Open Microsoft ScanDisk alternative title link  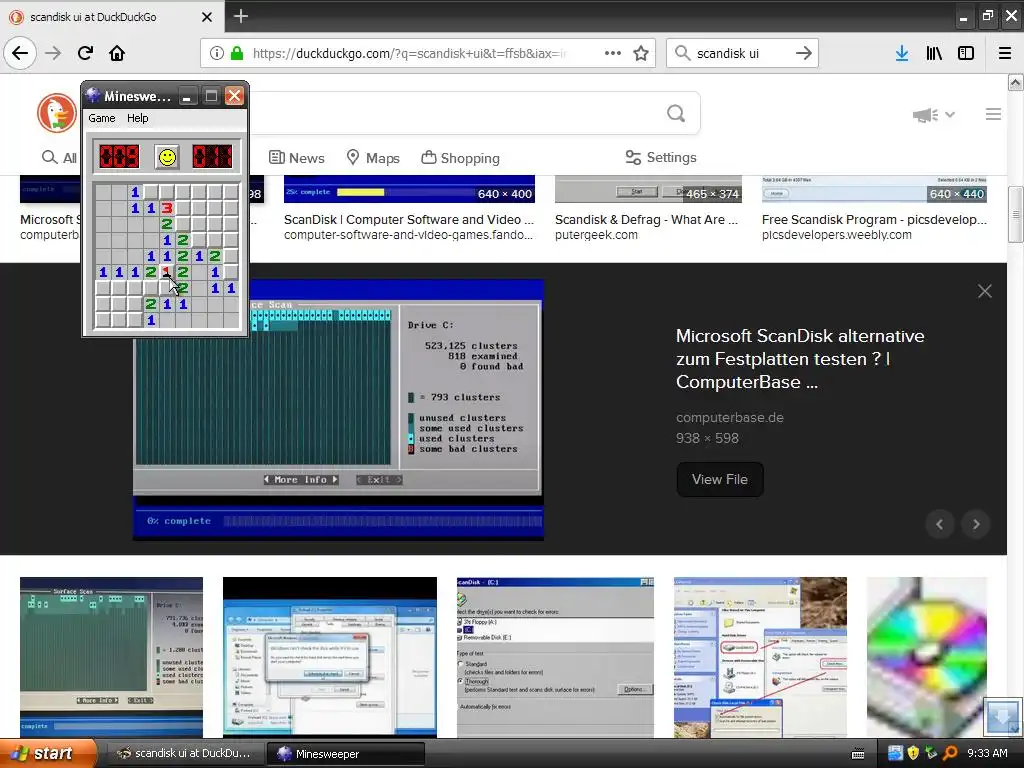[800, 359]
